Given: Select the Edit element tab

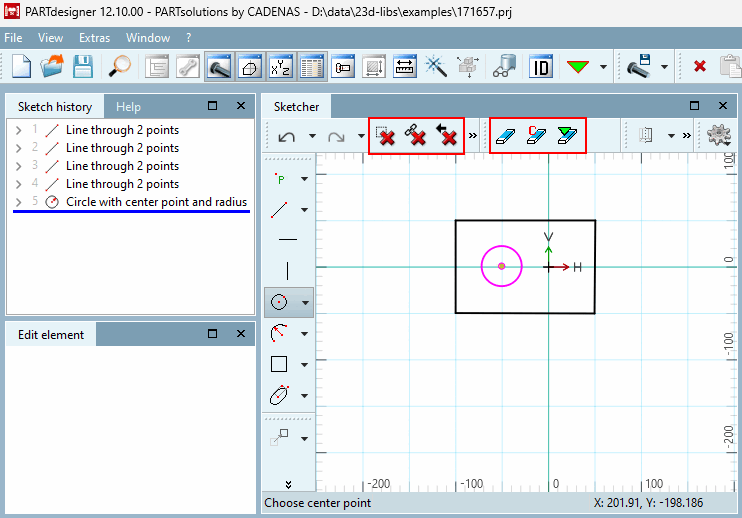Looking at the screenshot, I should coord(51,335).
